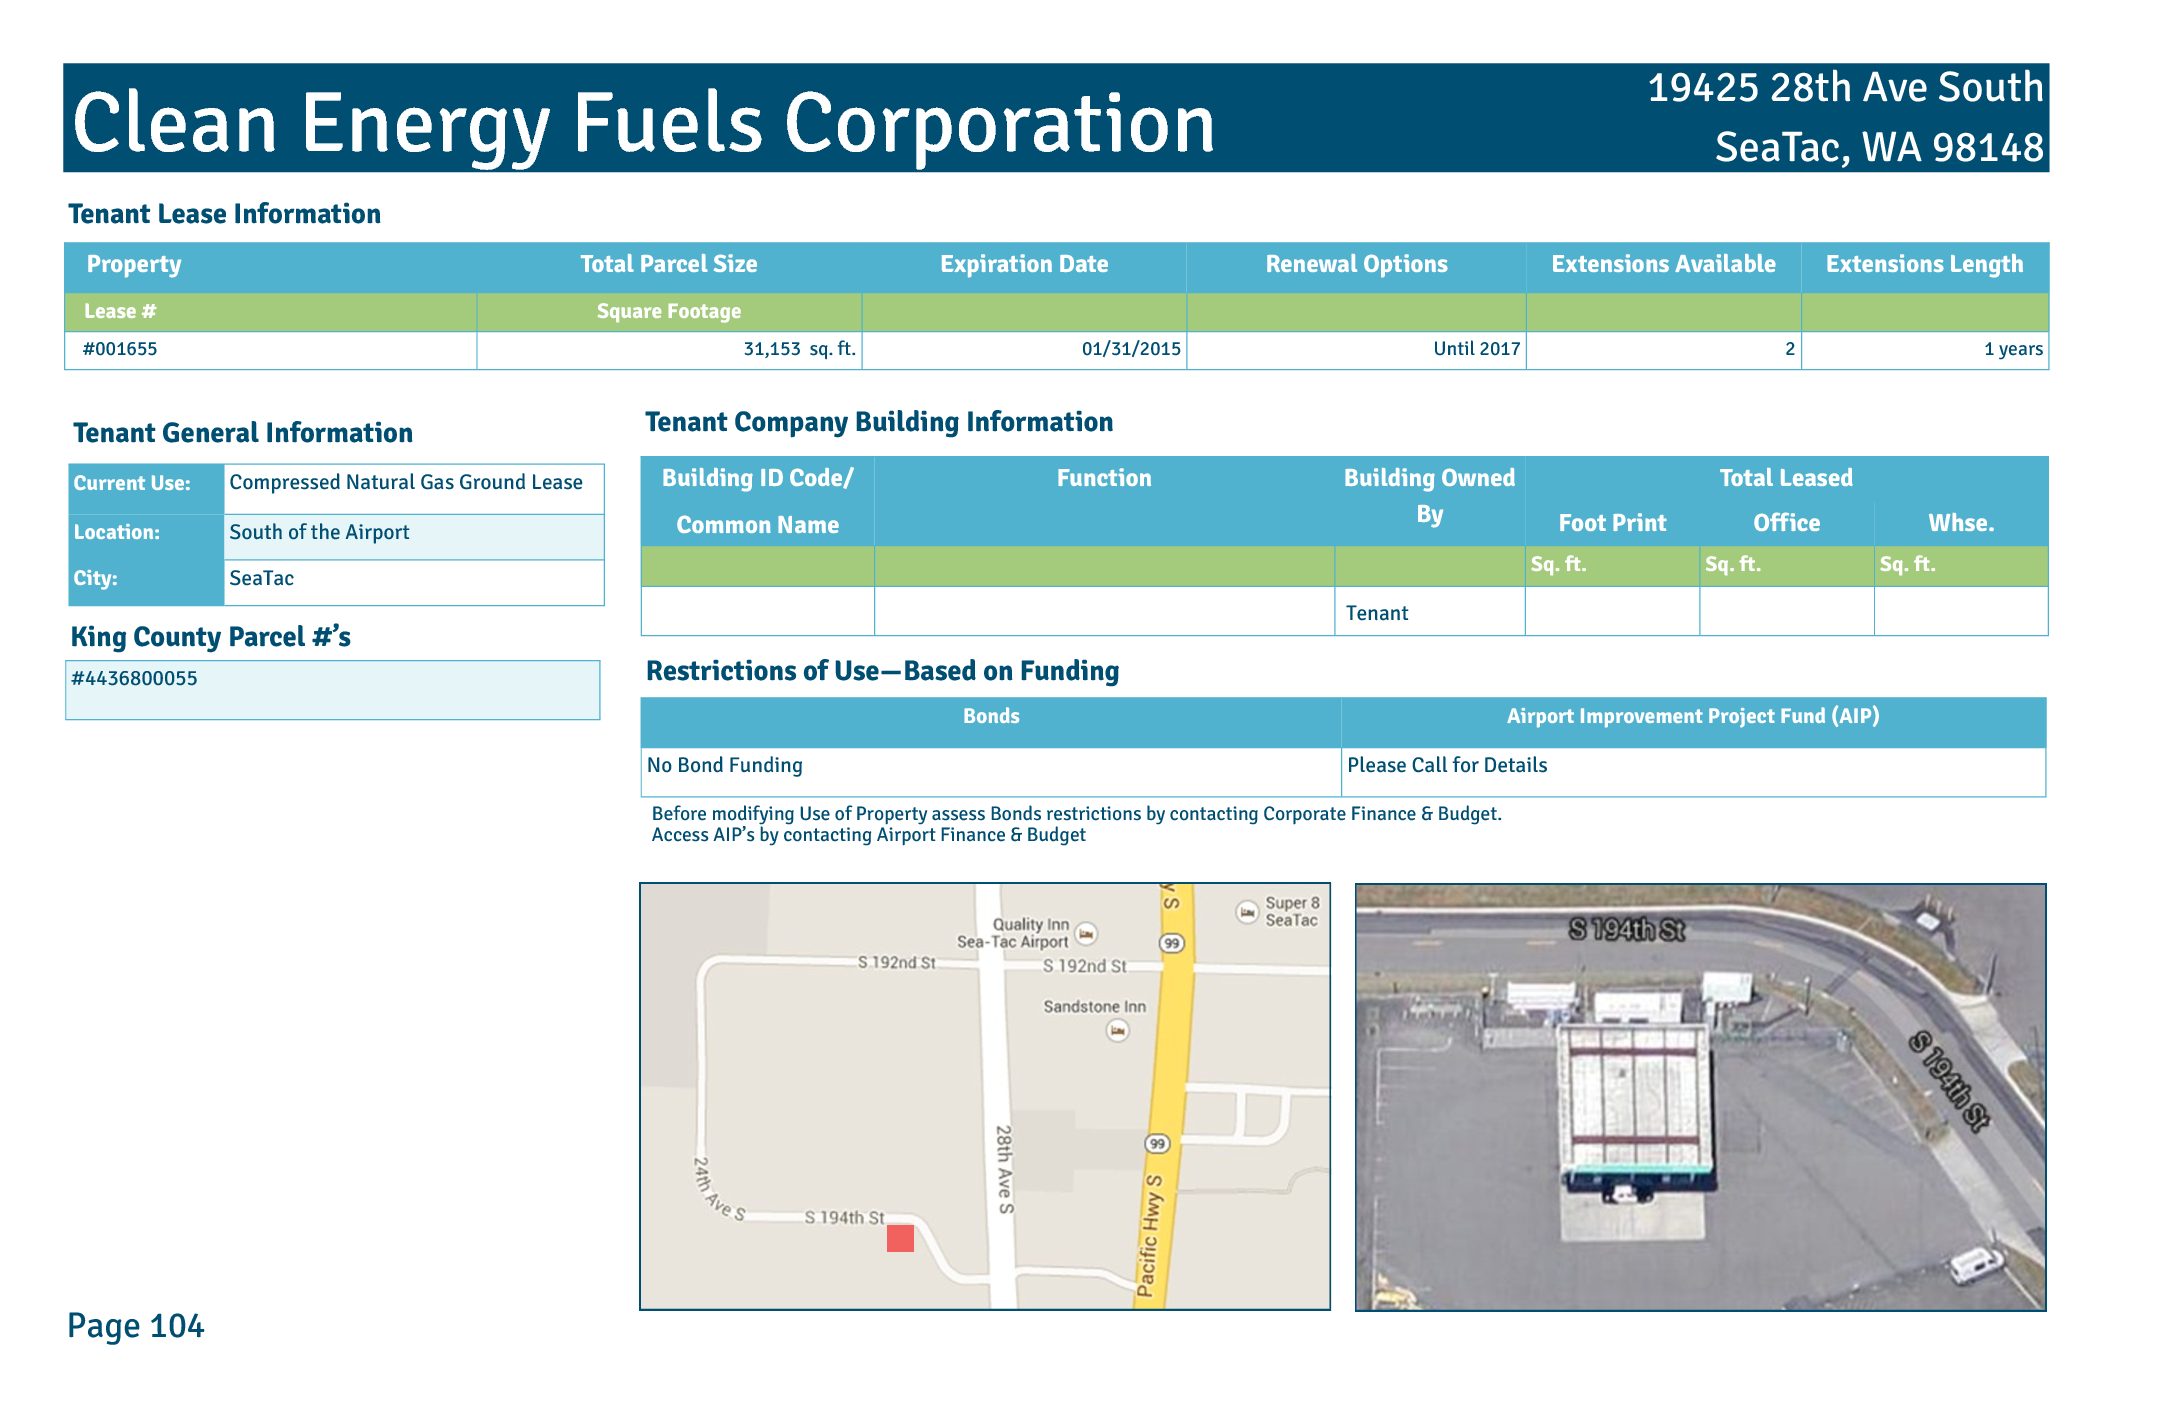This screenshot has width=2176, height=1408.
Task: Click the red property marker on map
Action: (x=900, y=1238)
